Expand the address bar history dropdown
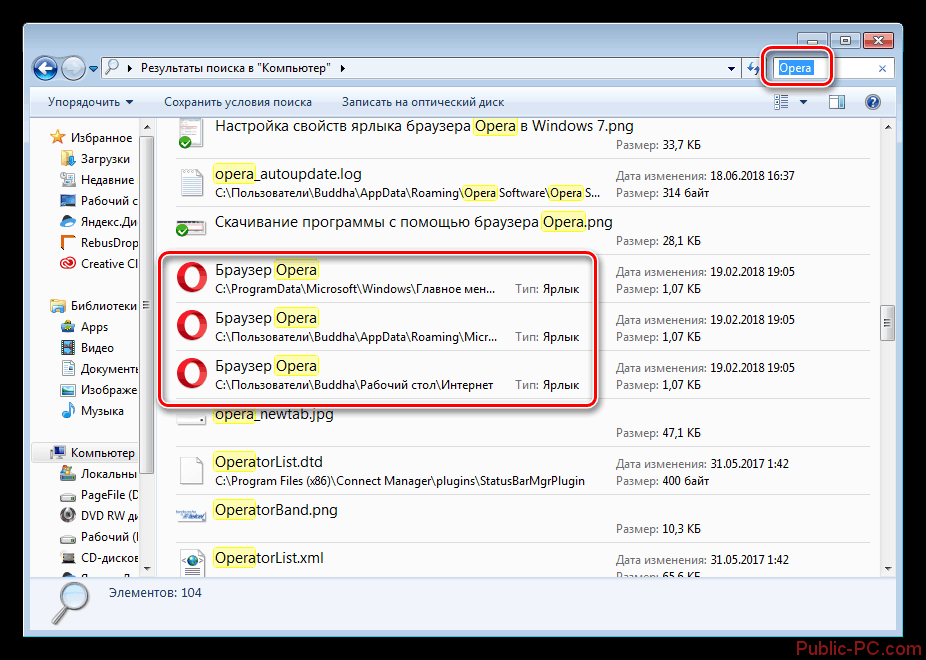Image resolution: width=926 pixels, height=660 pixels. point(732,69)
